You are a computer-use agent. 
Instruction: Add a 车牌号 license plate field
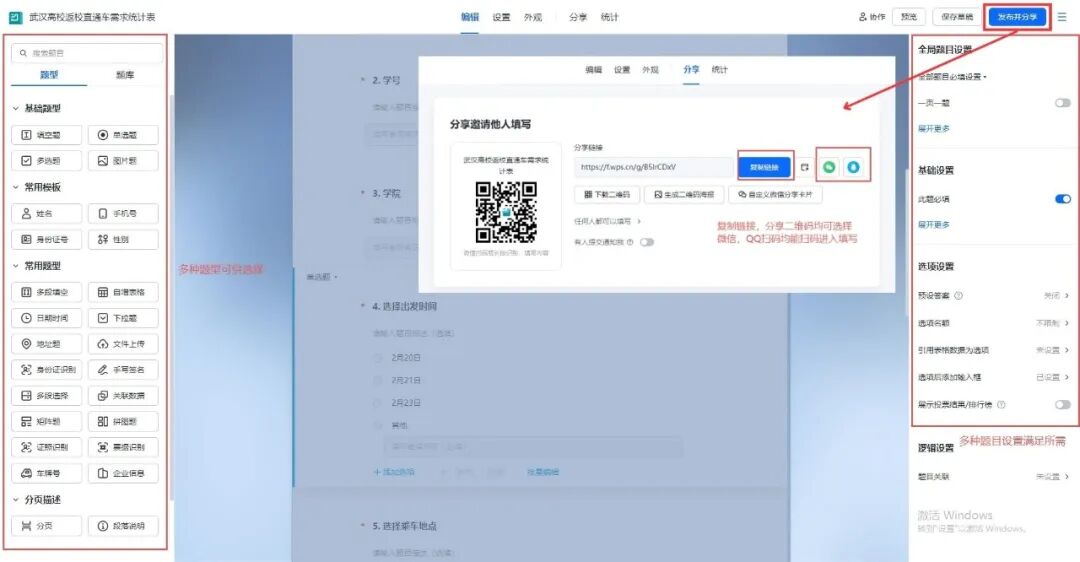pyautogui.click(x=46, y=473)
